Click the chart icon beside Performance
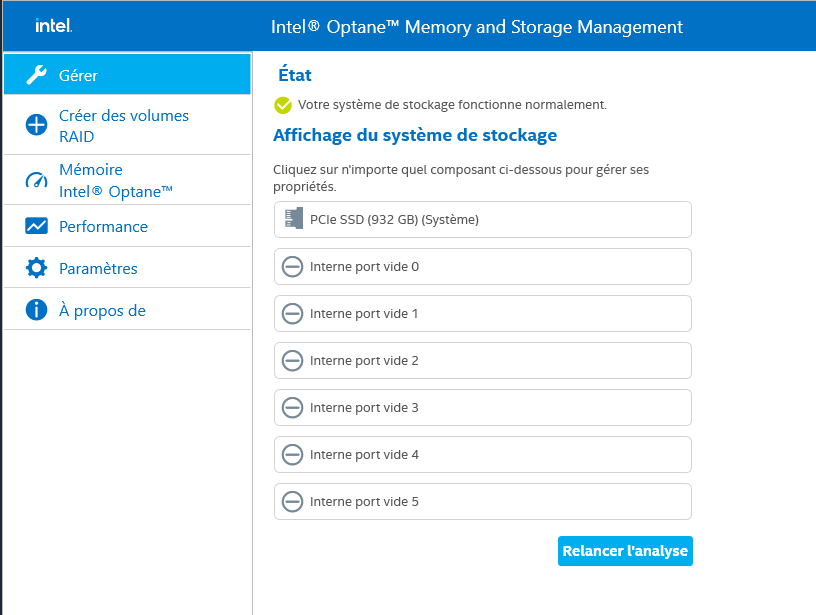Image resolution: width=816 pixels, height=615 pixels. tap(36, 226)
